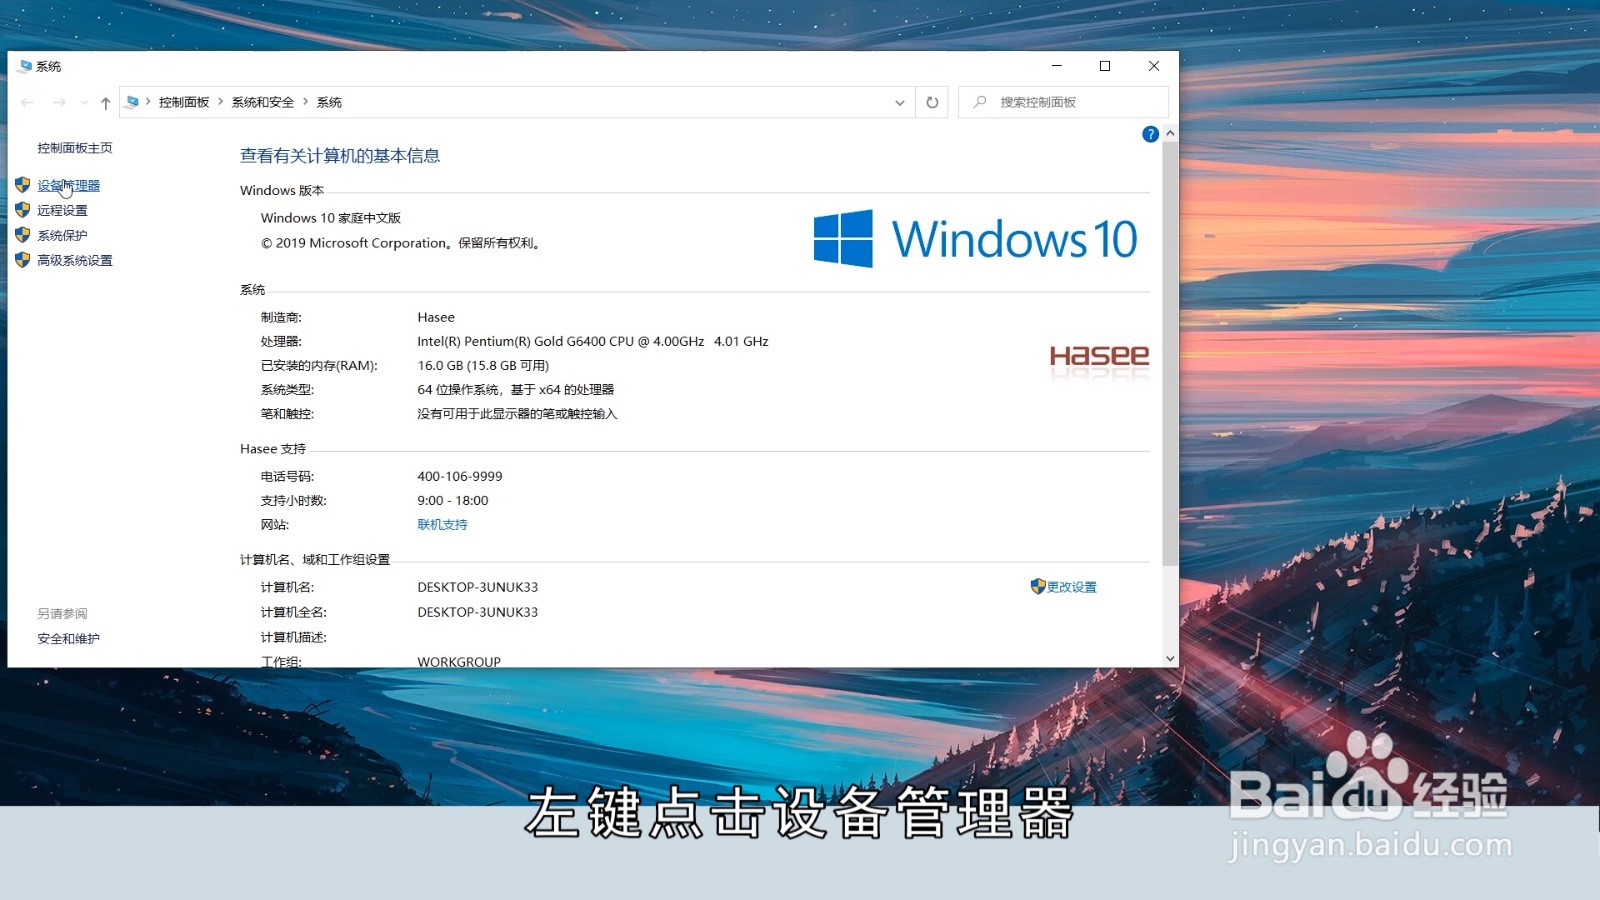Click the up-arrow navigation icon
The image size is (1600, 900).
pyautogui.click(x=104, y=101)
